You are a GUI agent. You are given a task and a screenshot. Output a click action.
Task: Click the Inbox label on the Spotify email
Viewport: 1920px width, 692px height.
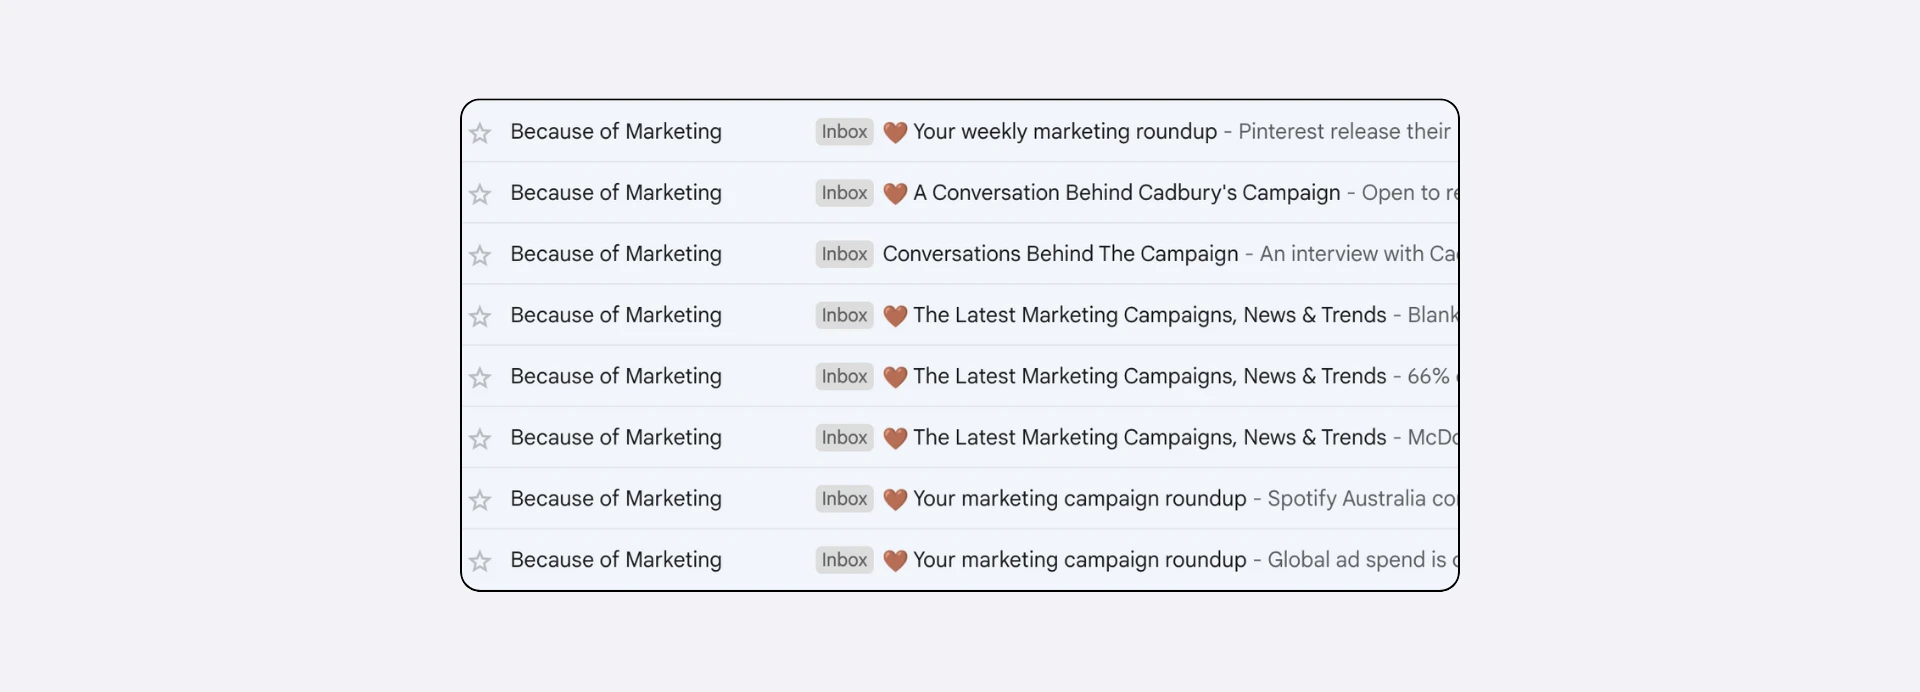tap(844, 499)
